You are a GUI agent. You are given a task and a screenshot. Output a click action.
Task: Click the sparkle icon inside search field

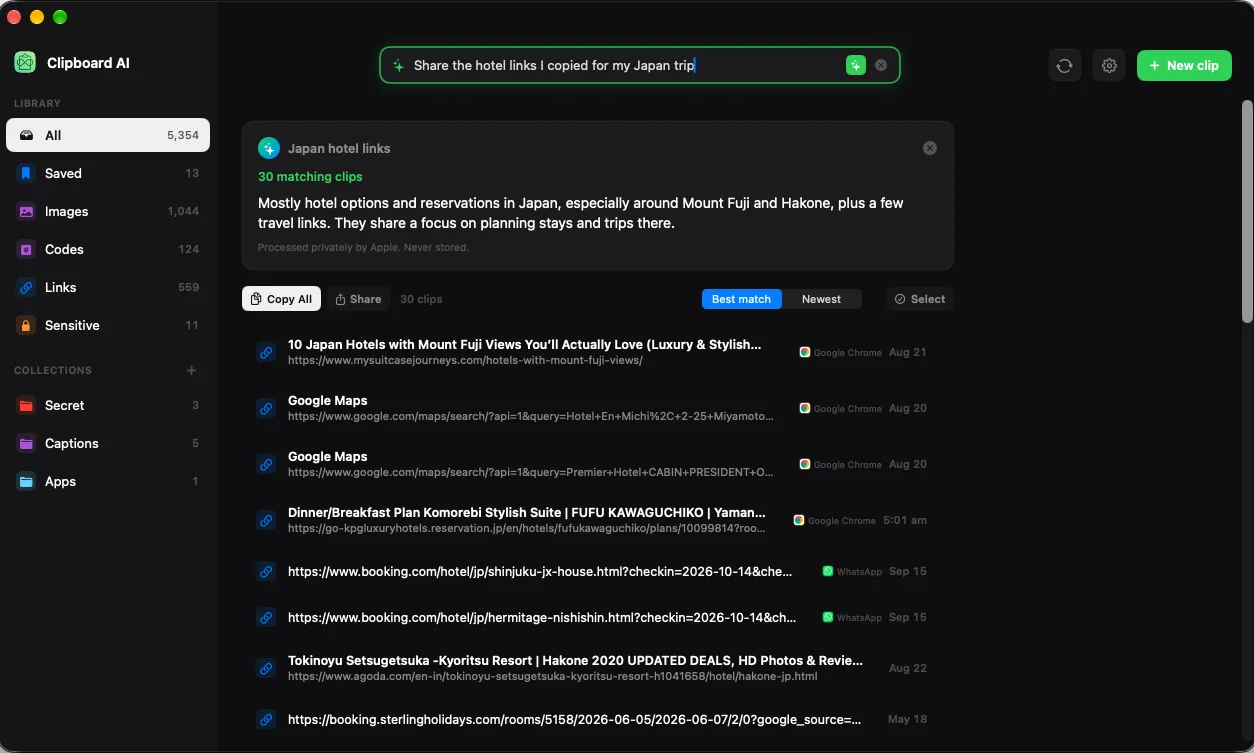398,65
